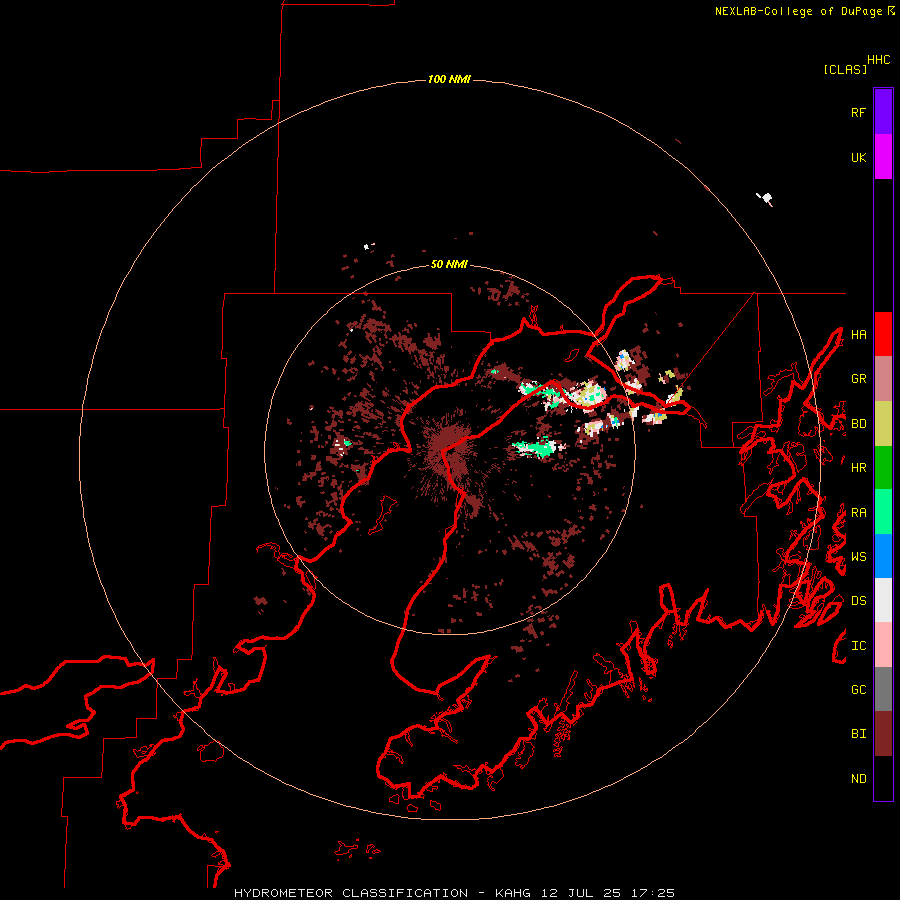Click the 'UK' legend label

pyautogui.click(x=858, y=158)
